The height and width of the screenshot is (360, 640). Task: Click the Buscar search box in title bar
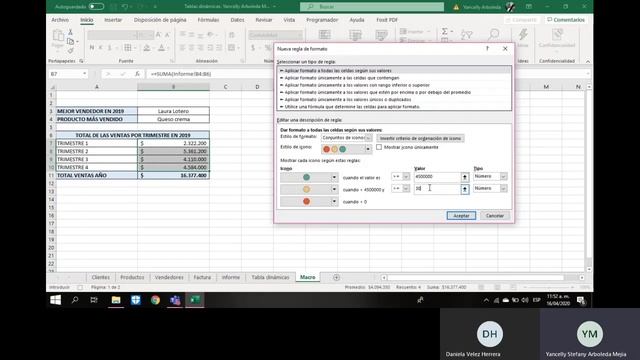point(372,7)
